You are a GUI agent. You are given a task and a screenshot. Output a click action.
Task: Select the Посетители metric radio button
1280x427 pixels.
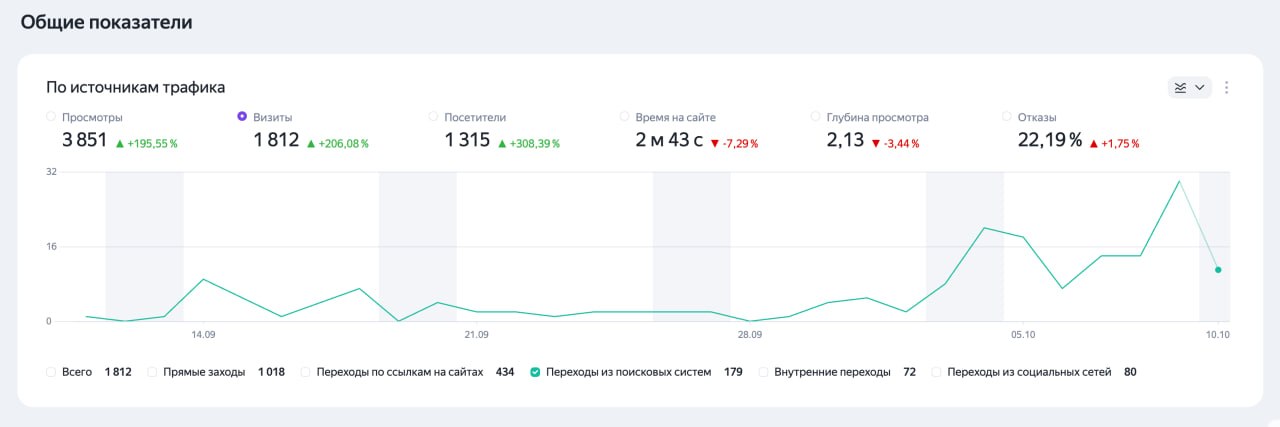[x=433, y=117]
